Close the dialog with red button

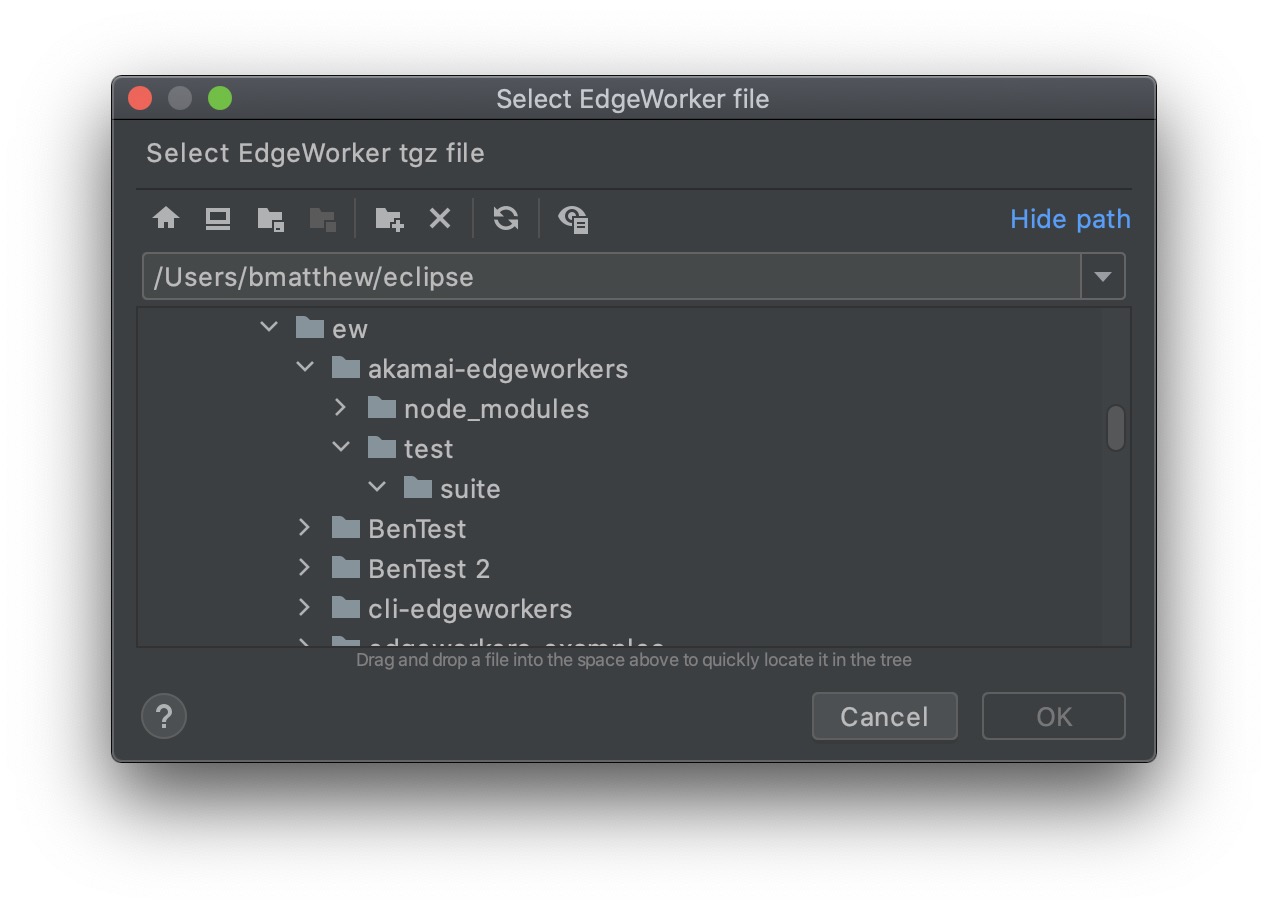tap(140, 98)
